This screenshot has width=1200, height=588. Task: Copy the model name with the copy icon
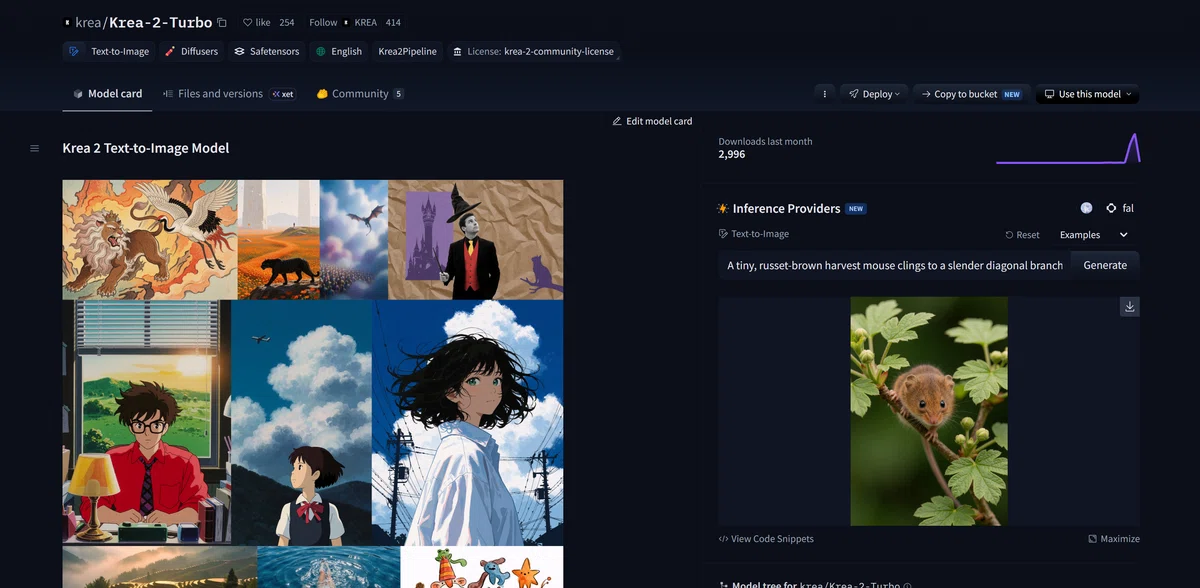coord(221,22)
